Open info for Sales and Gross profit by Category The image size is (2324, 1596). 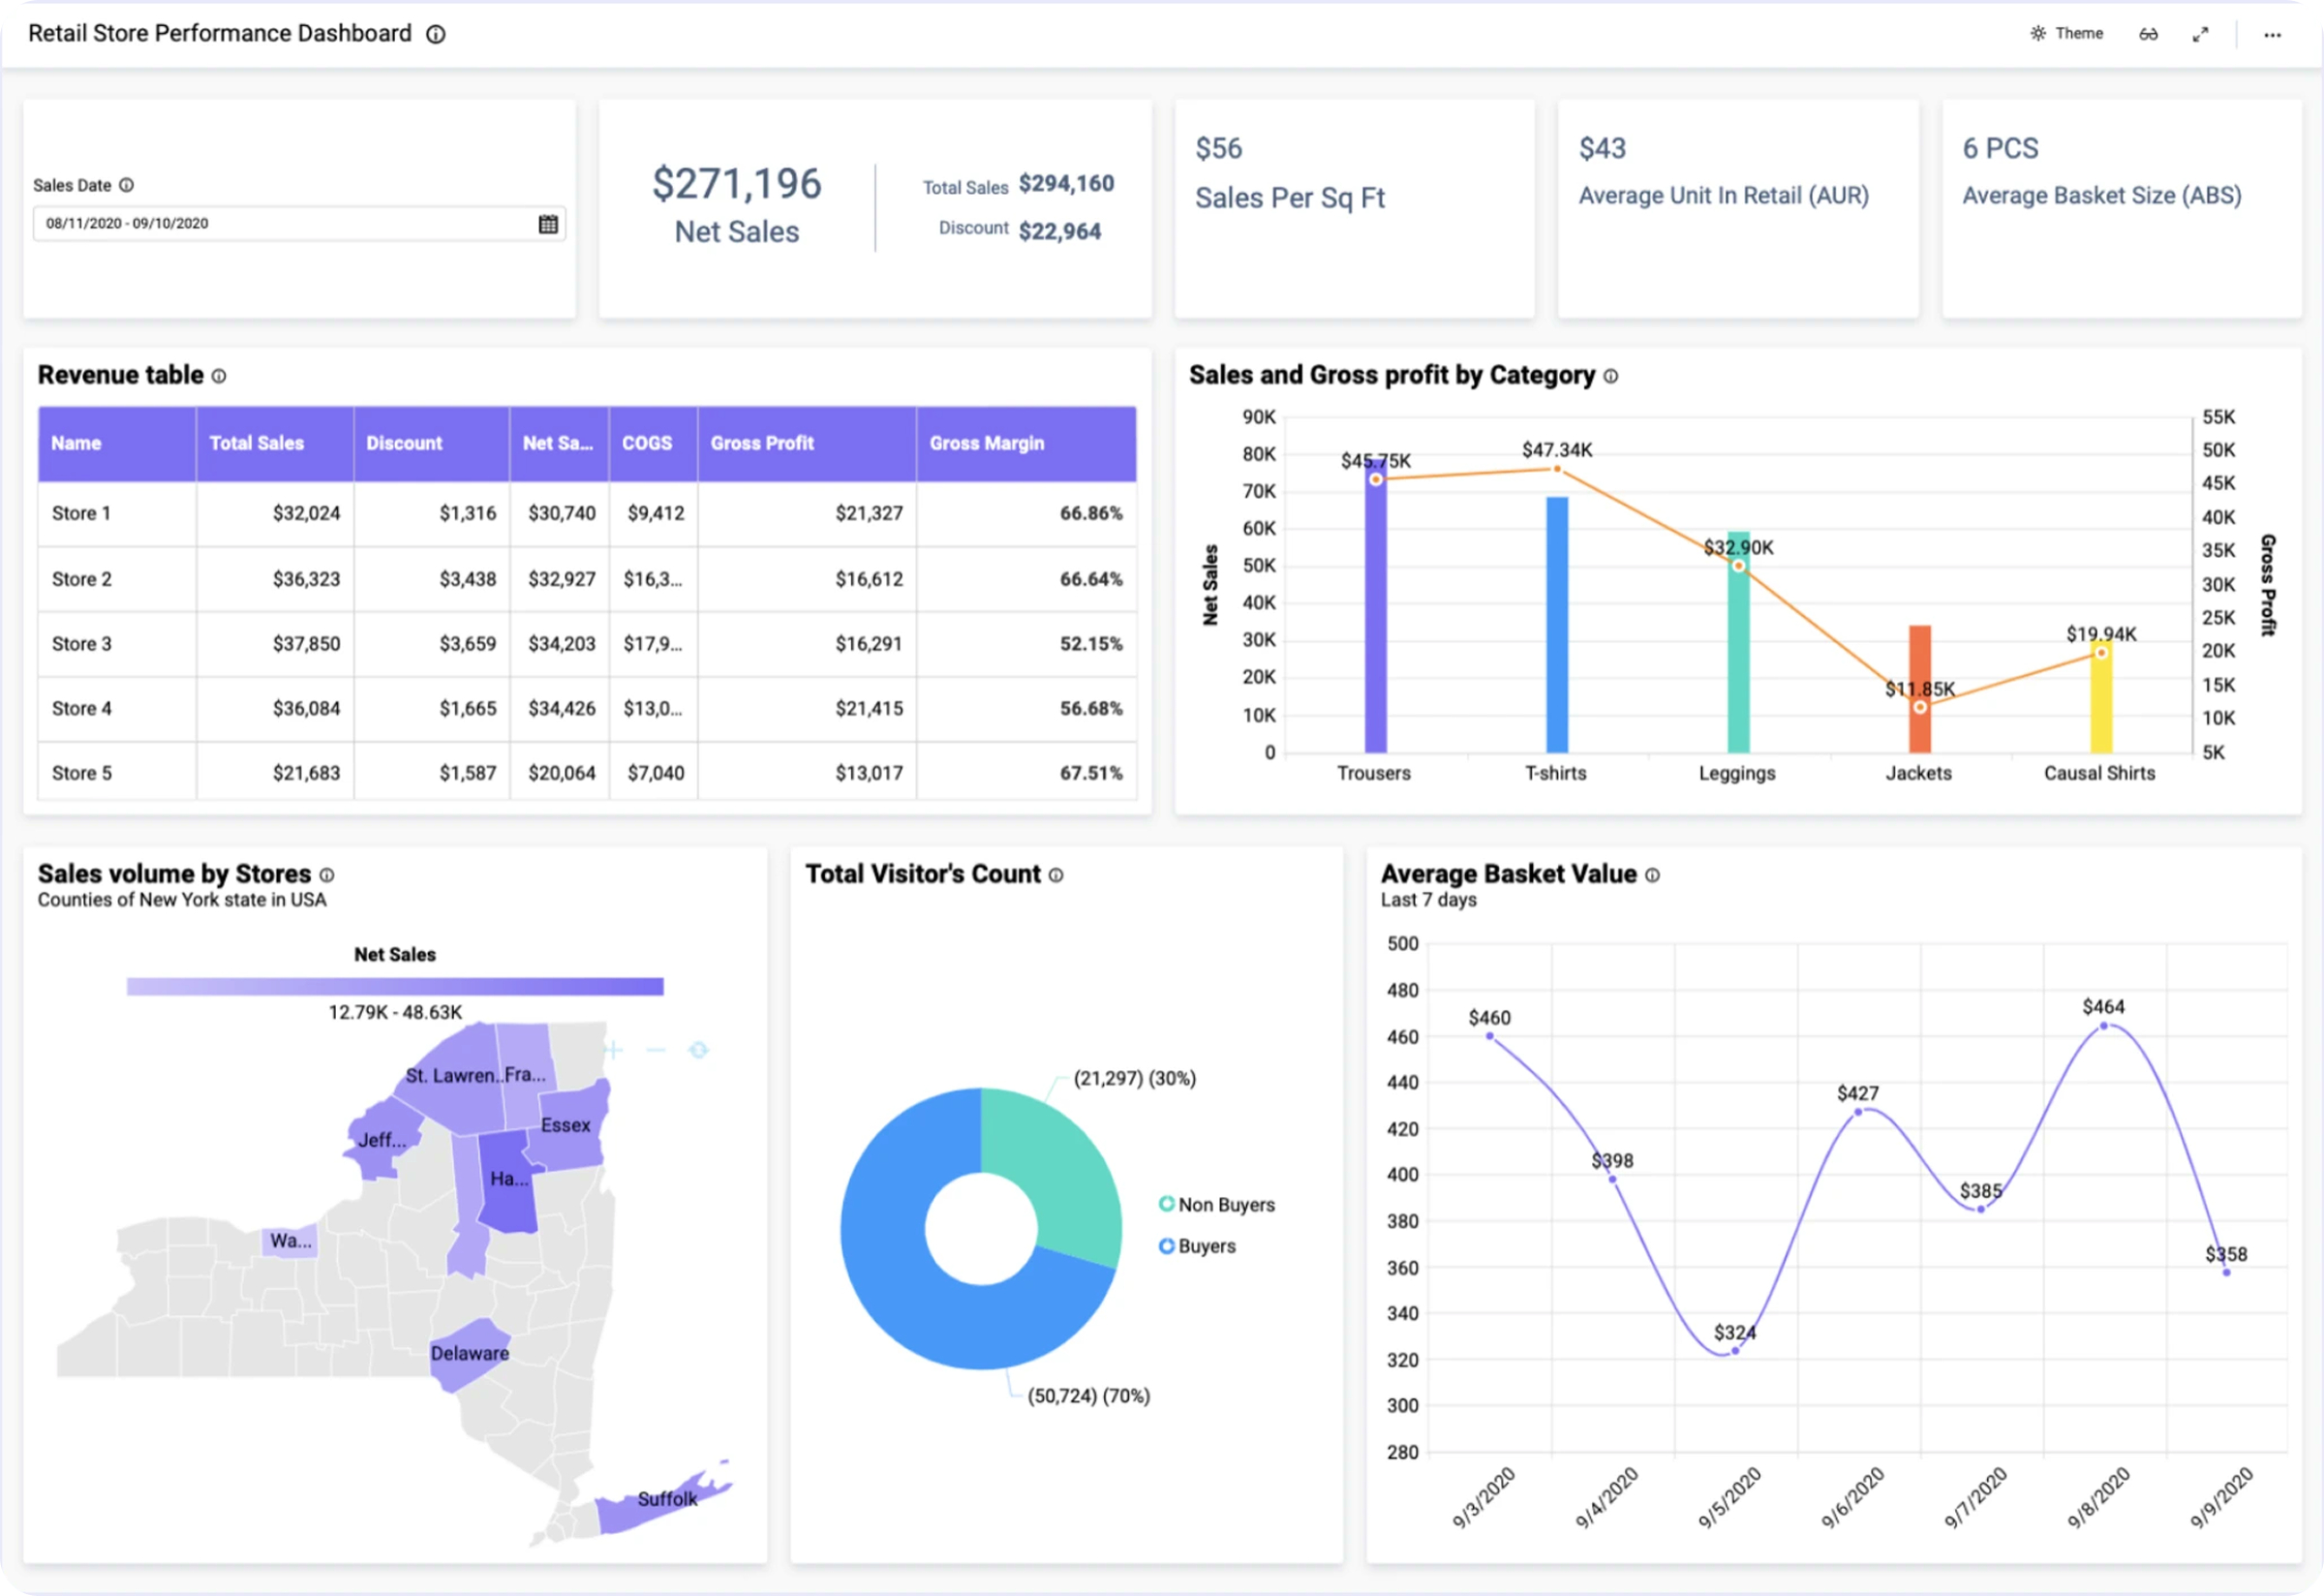point(1611,377)
